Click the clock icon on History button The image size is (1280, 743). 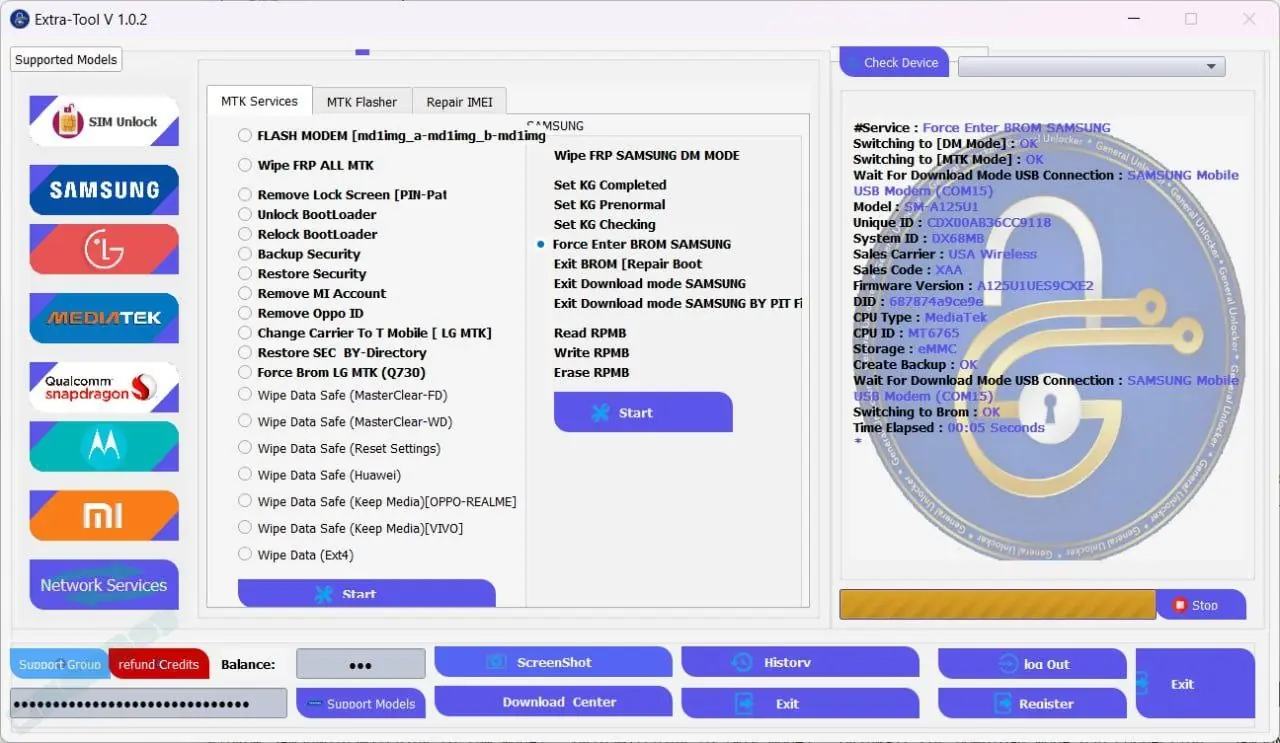[742, 662]
